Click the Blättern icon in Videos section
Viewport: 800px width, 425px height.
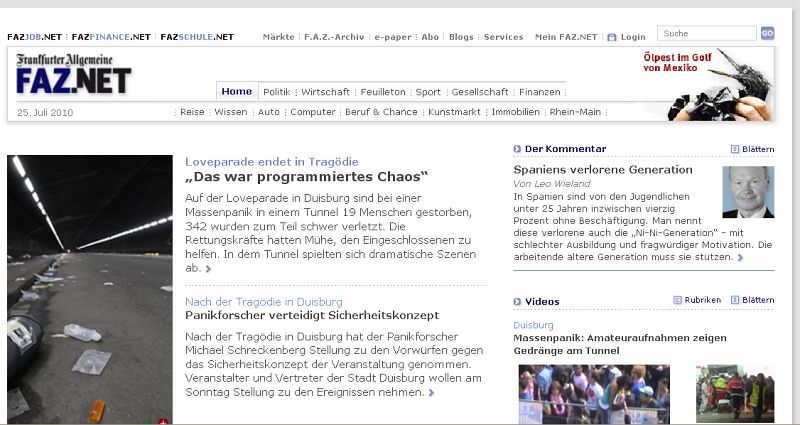[x=735, y=300]
